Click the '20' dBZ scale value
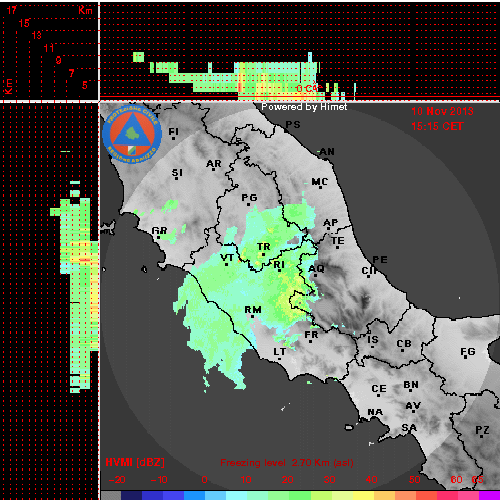500x500 pixels. [287, 480]
